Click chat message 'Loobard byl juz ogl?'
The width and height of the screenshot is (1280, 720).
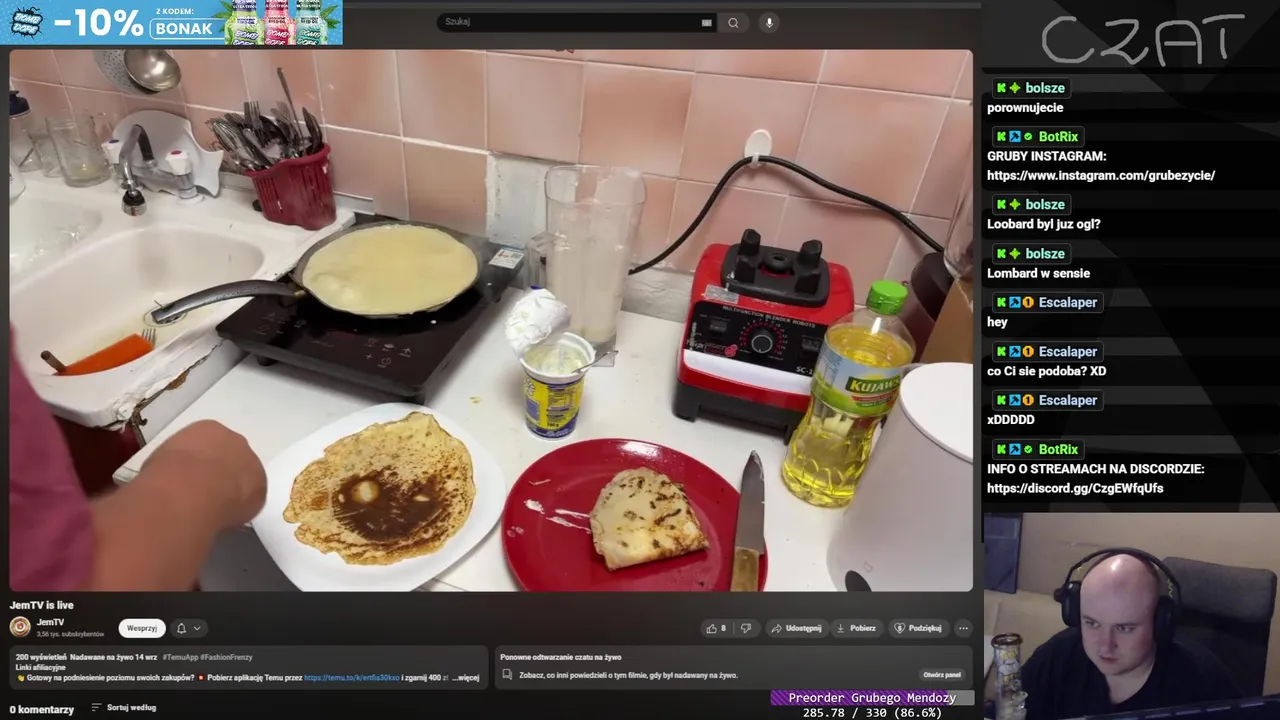coord(1043,224)
